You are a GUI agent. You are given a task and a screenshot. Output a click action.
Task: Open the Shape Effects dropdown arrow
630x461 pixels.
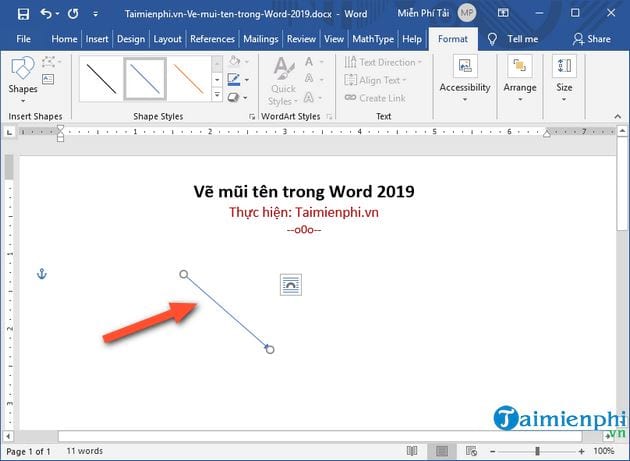click(245, 98)
